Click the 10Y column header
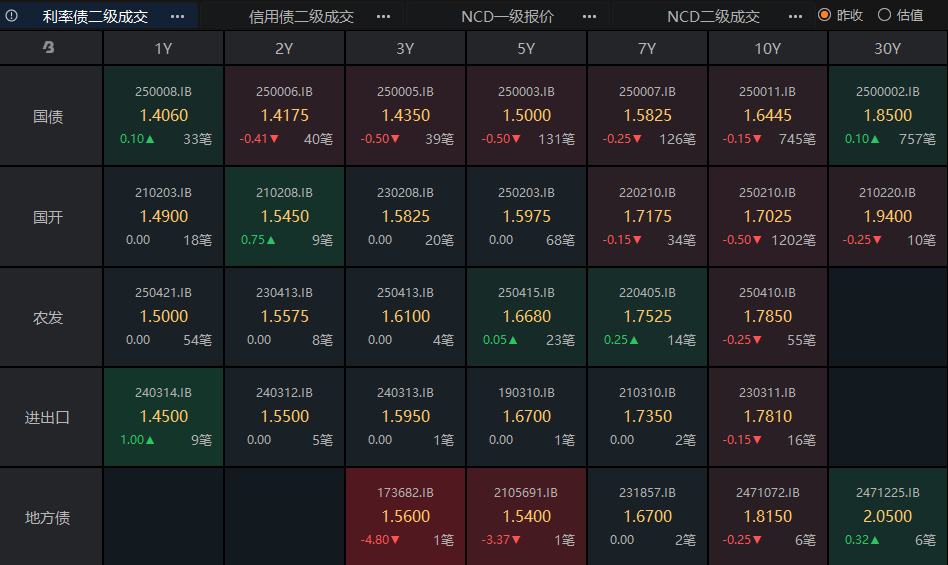The height and width of the screenshot is (565, 948). point(767,48)
